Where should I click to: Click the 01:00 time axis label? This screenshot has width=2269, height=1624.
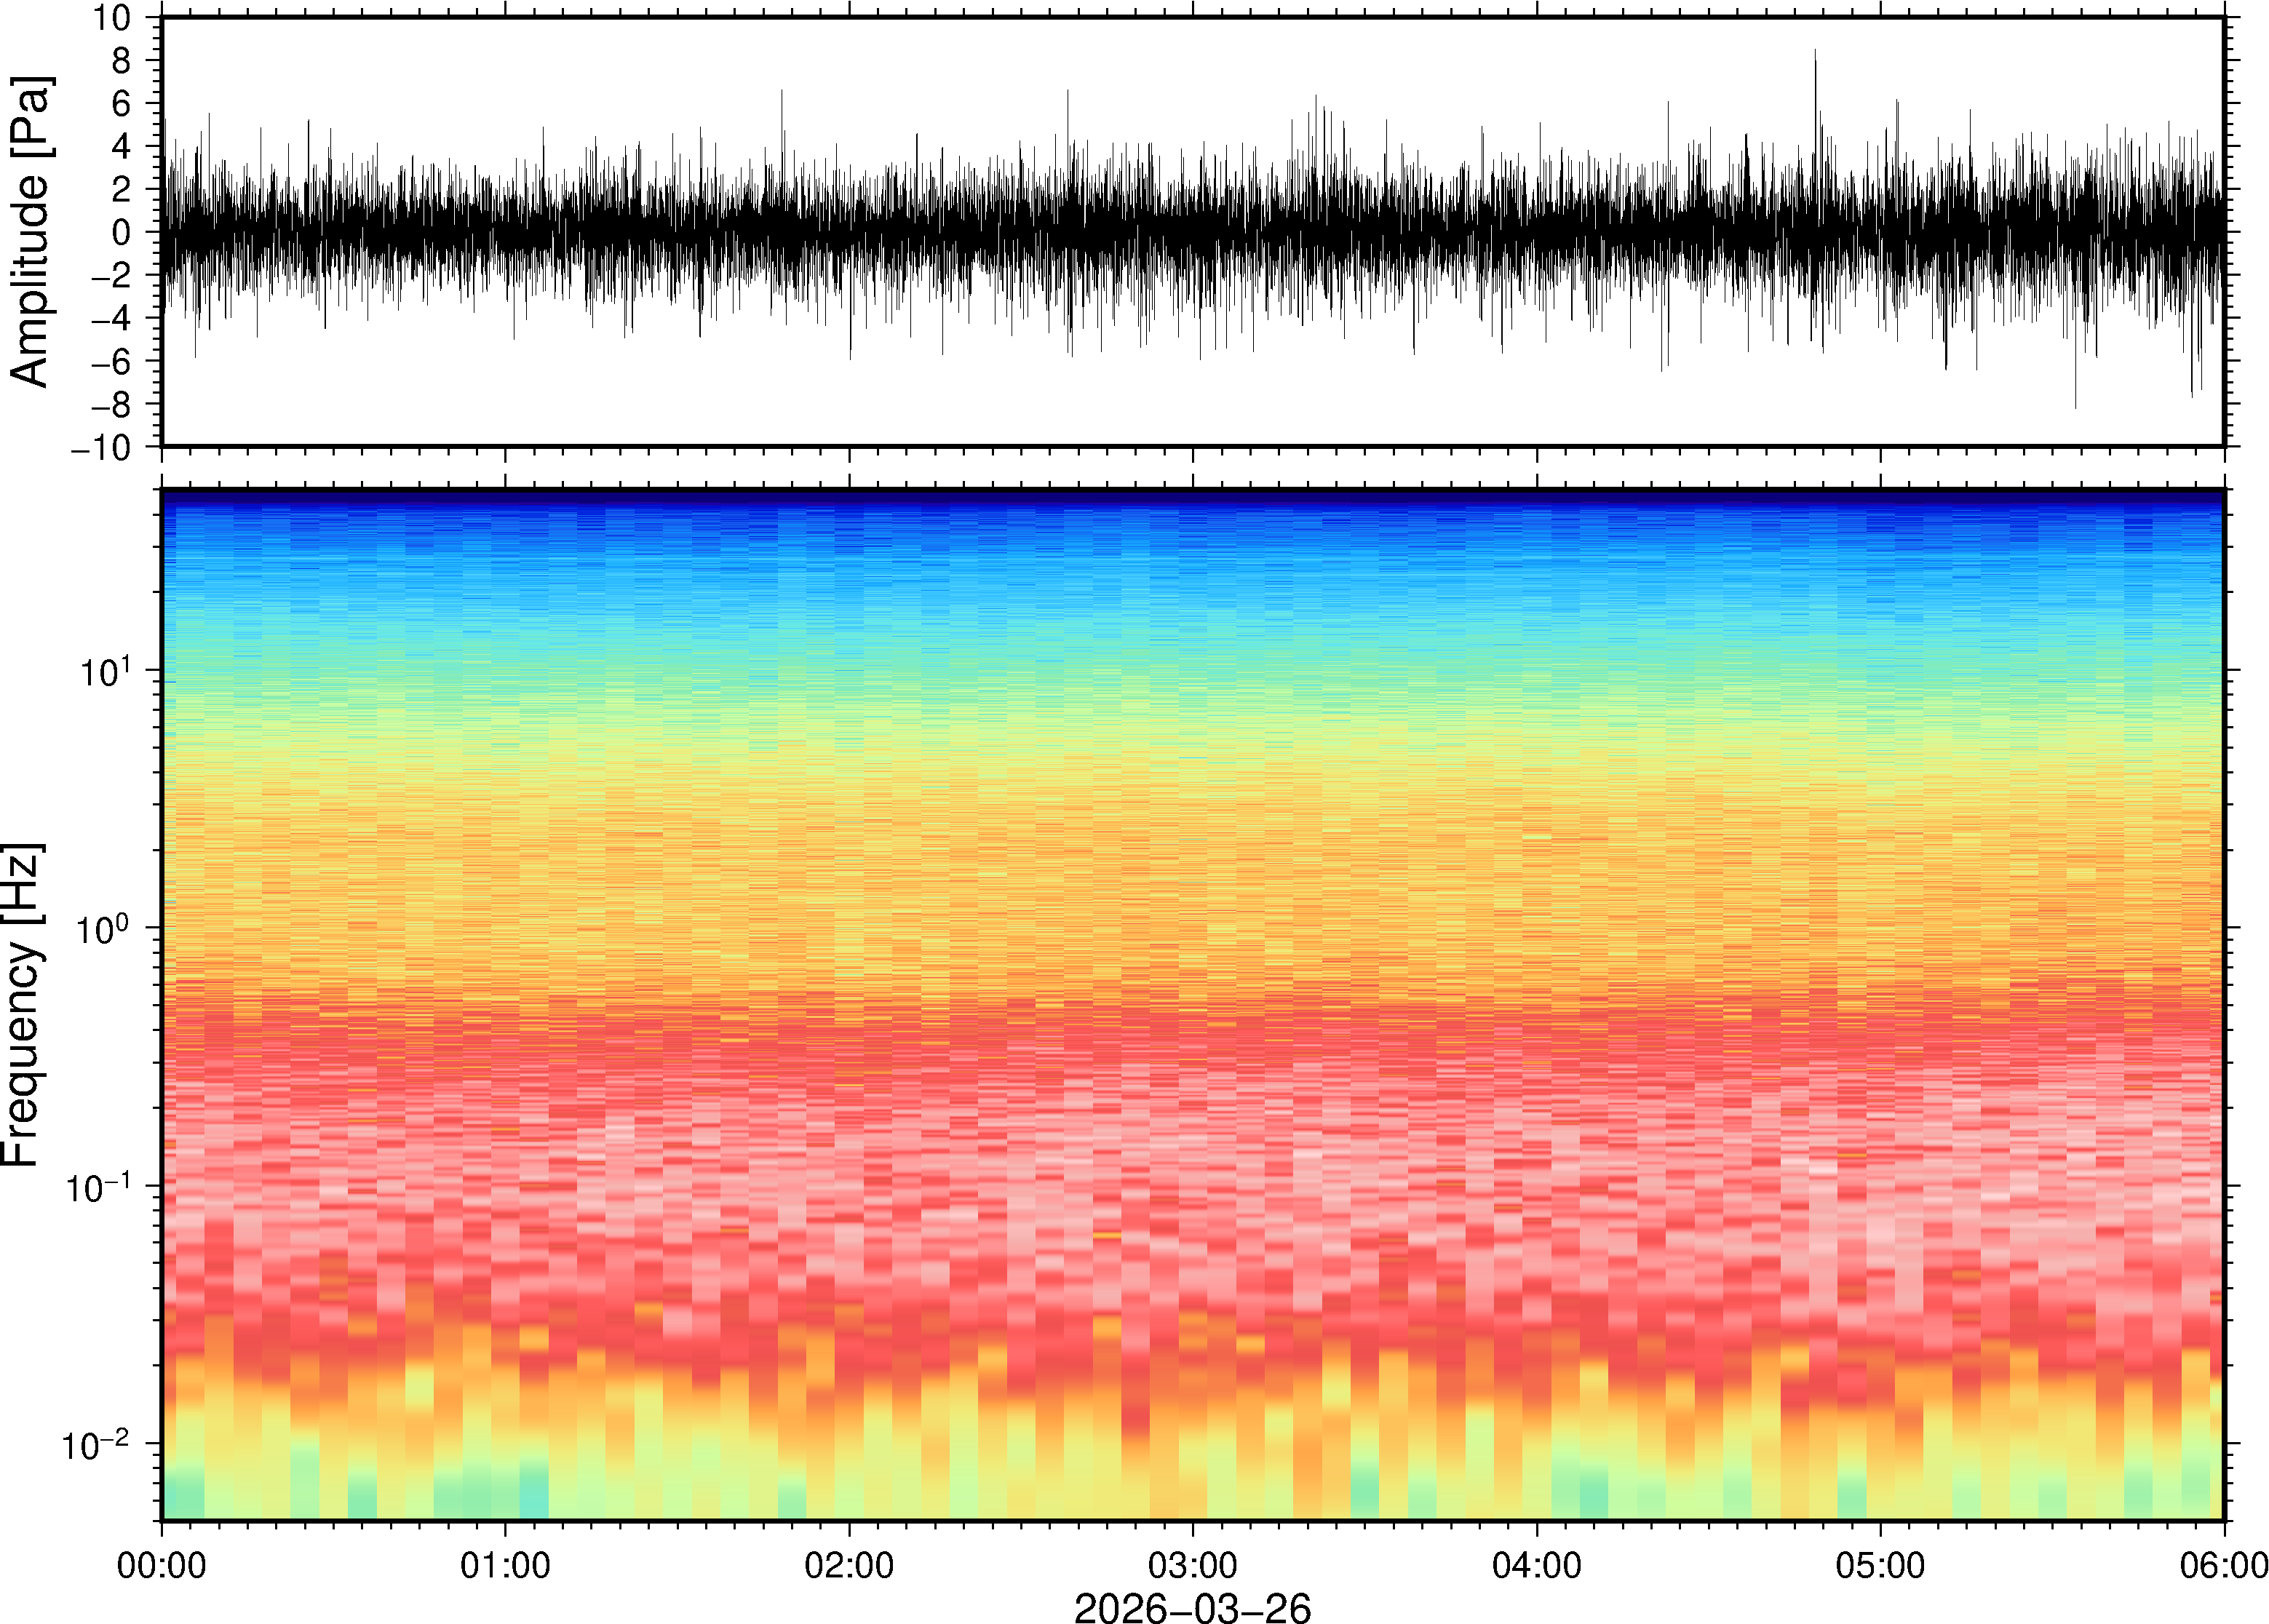505,1565
